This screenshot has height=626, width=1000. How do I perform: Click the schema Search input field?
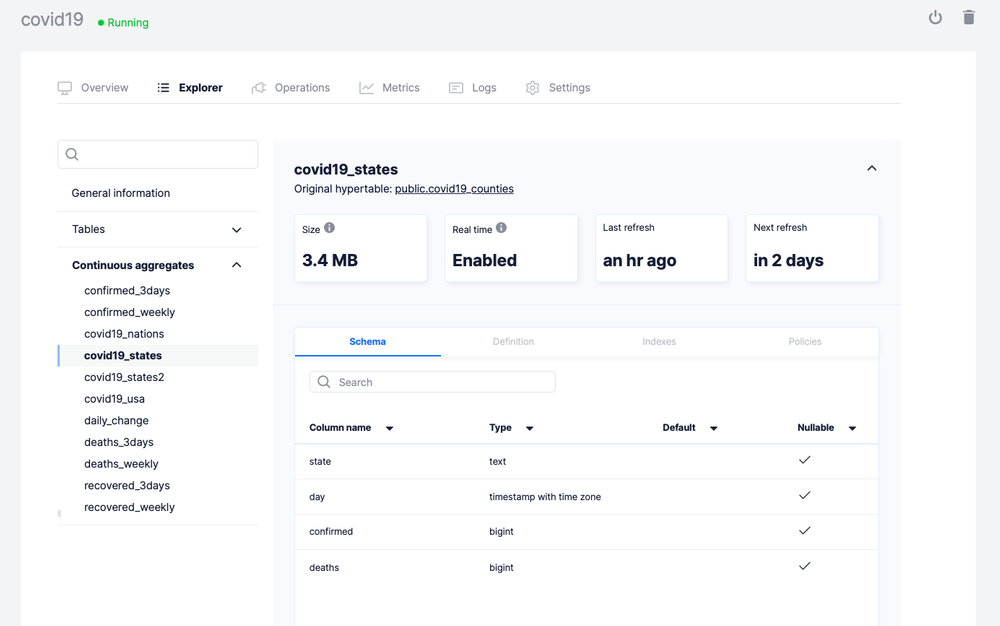[x=440, y=382]
